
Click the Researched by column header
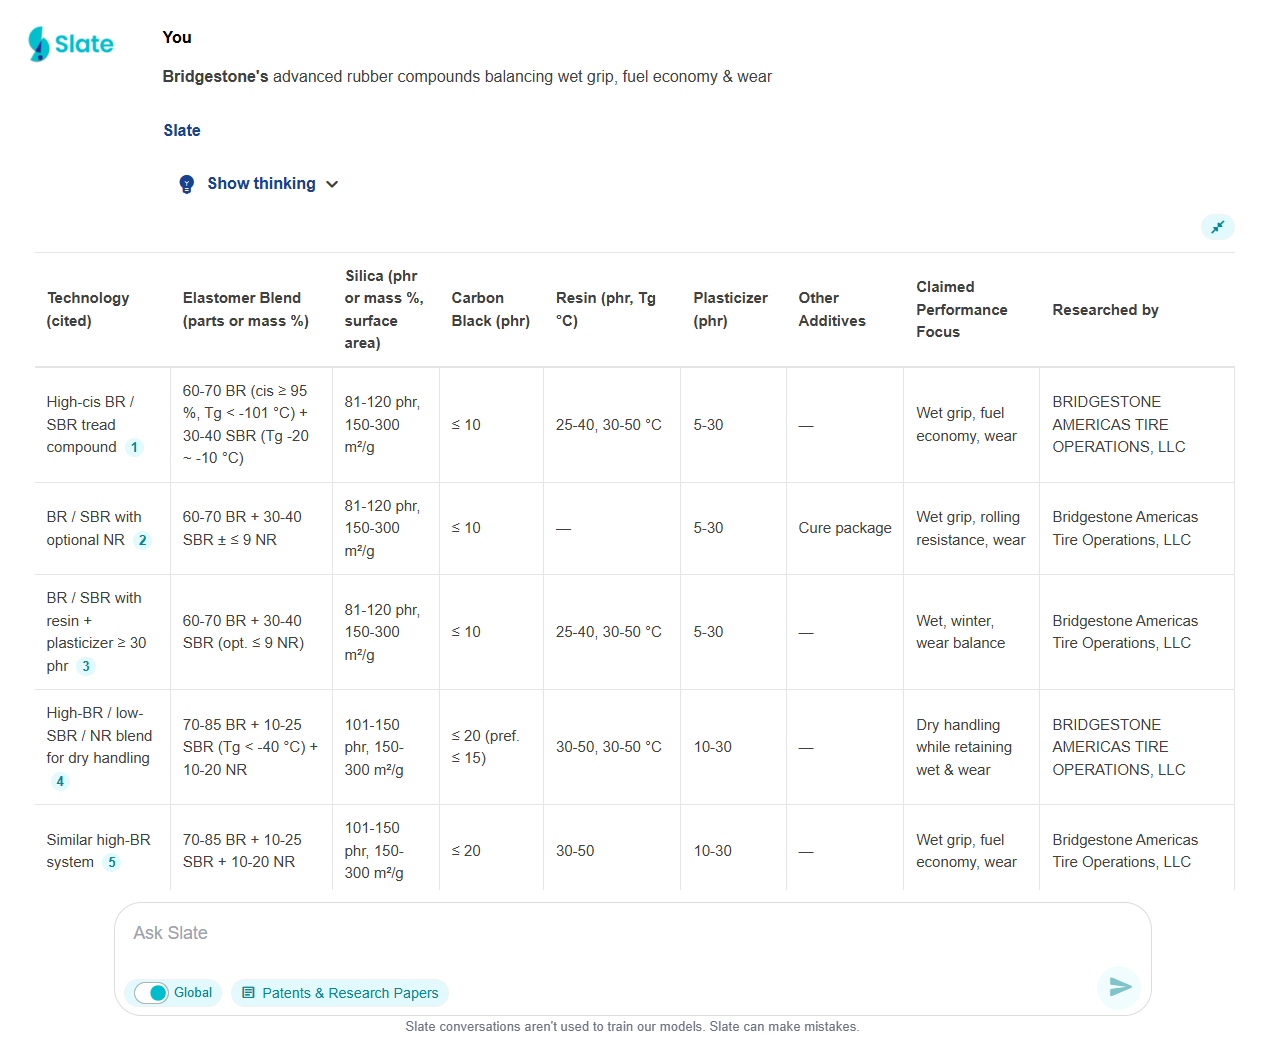[x=1105, y=310]
